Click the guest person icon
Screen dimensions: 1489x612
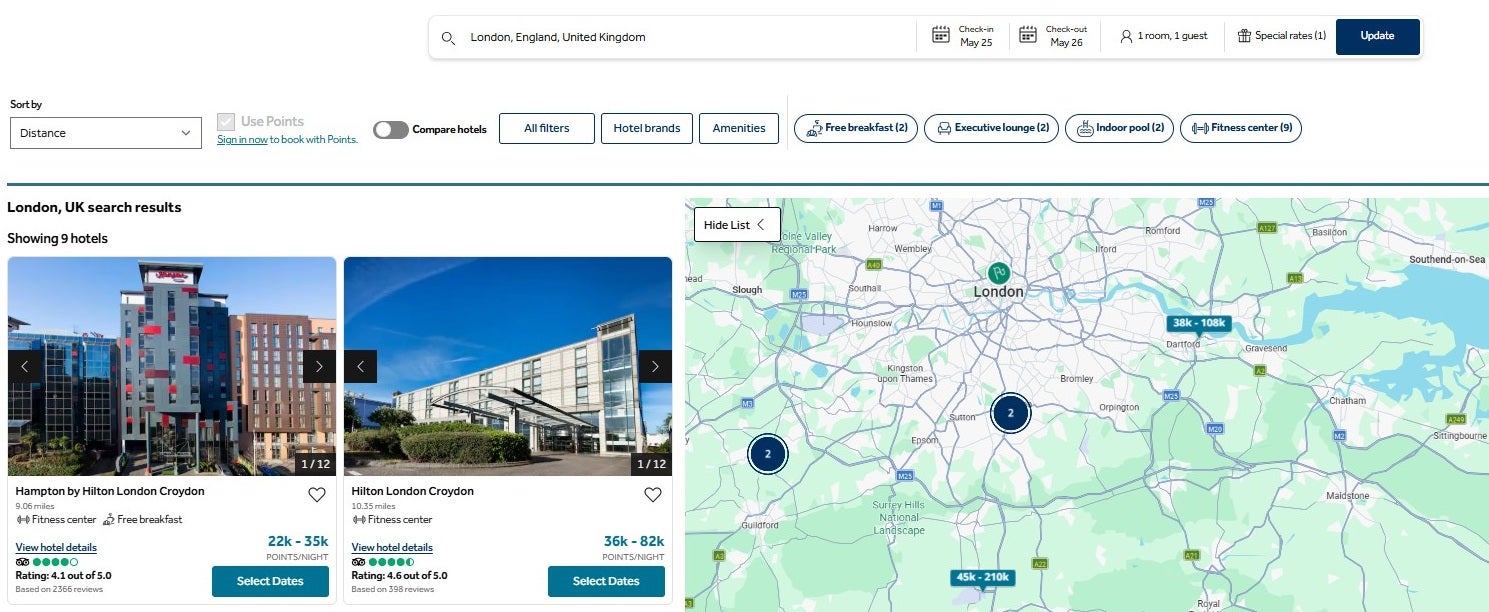[x=1126, y=36]
